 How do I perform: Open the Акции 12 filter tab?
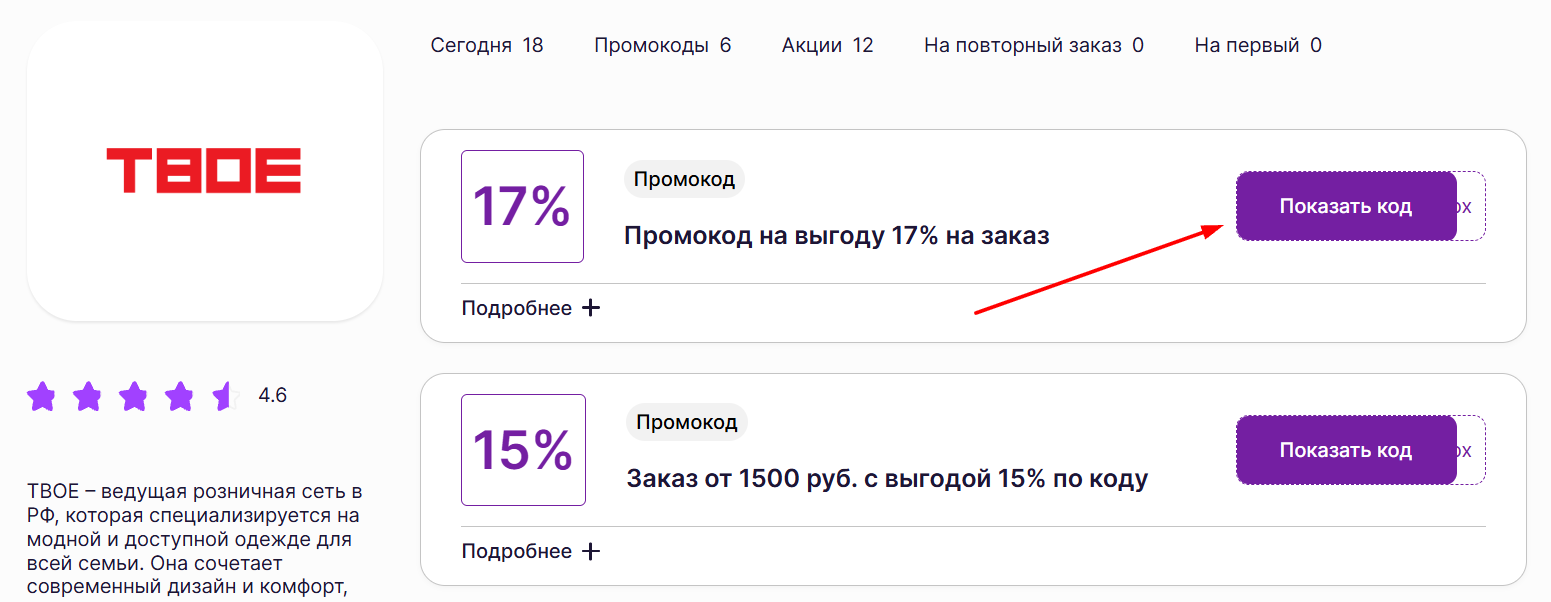point(827,44)
